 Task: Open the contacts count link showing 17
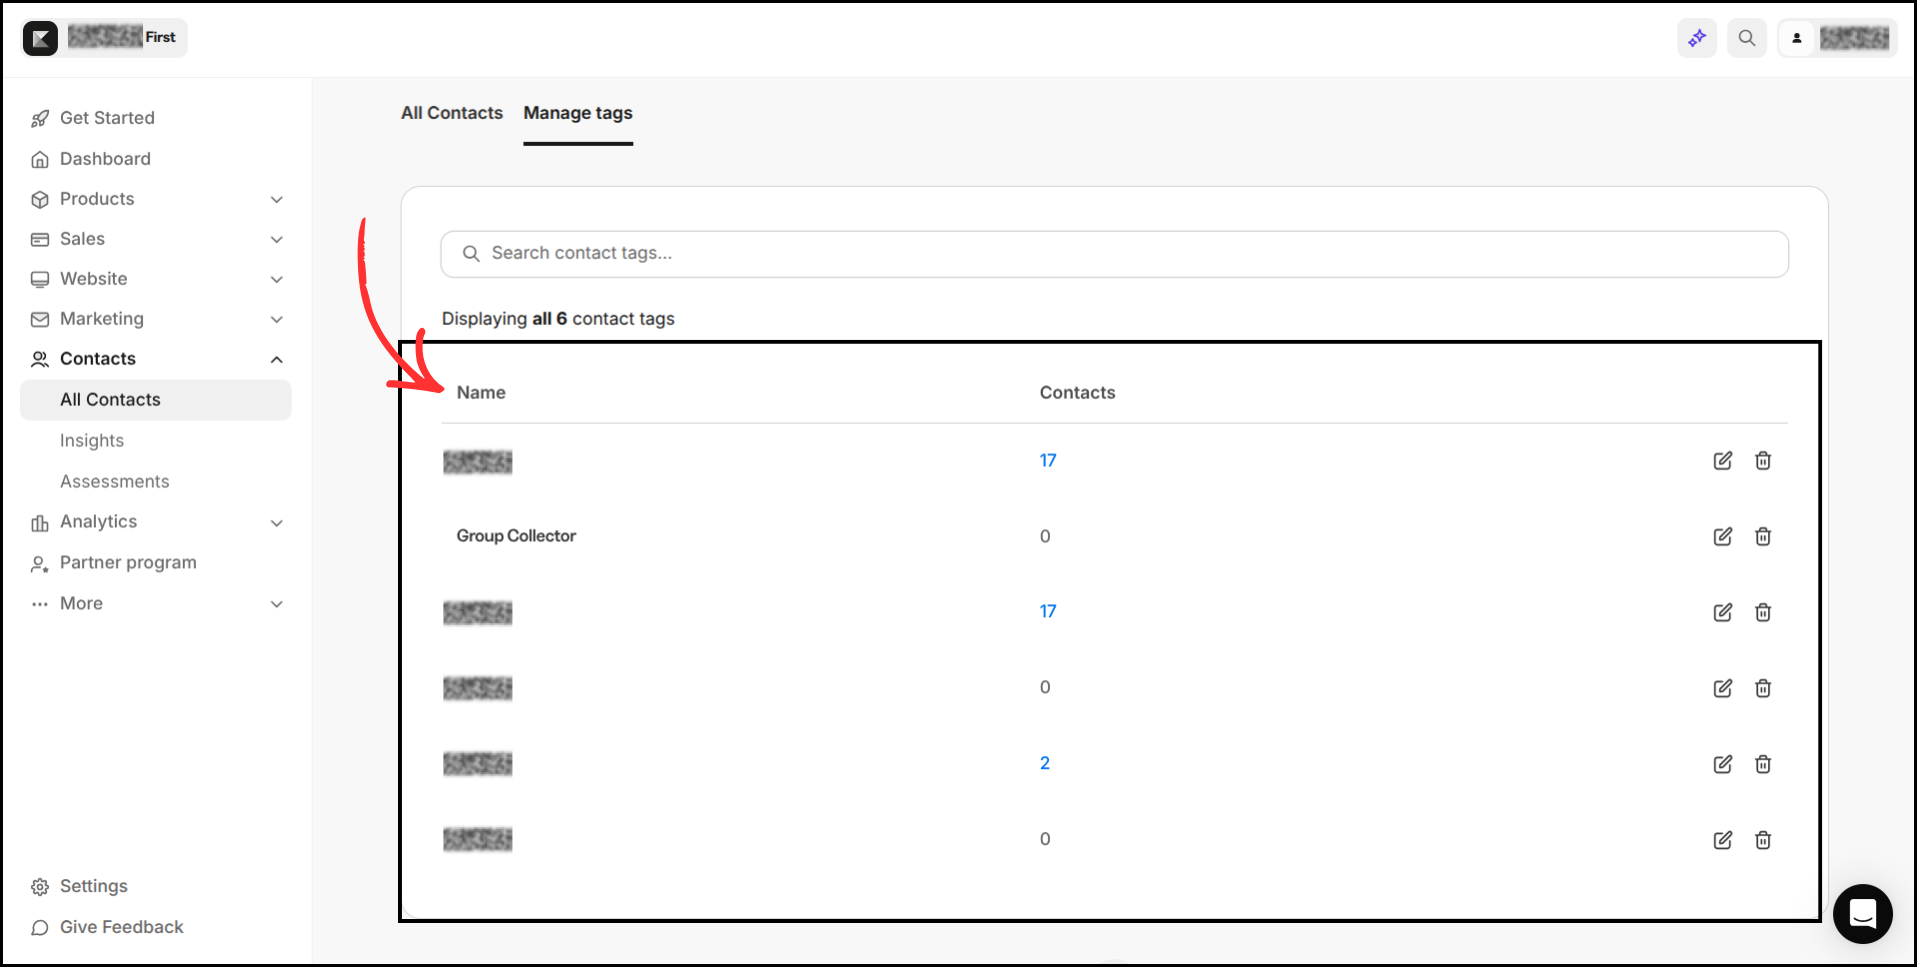[1048, 460]
